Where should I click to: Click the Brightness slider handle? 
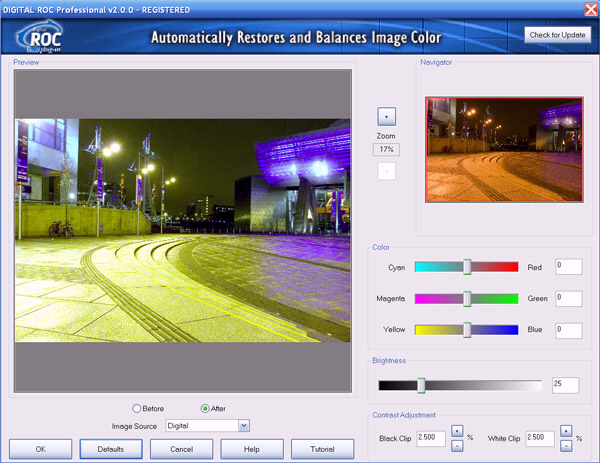tap(421, 385)
